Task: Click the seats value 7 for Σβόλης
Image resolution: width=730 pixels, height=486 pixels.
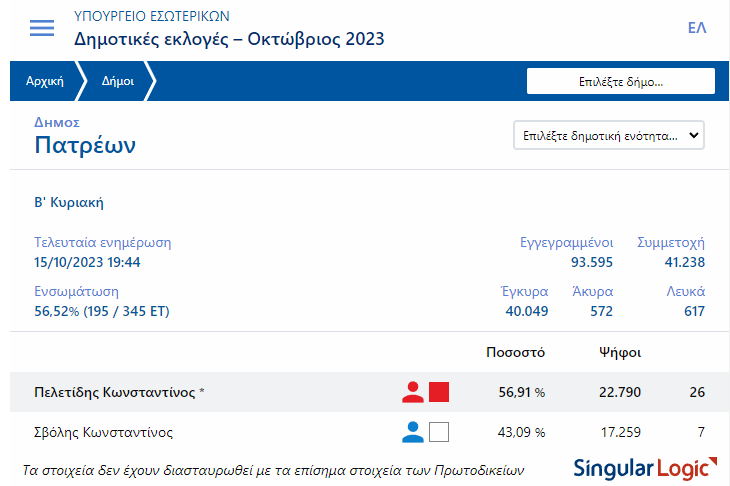Action: tap(701, 432)
